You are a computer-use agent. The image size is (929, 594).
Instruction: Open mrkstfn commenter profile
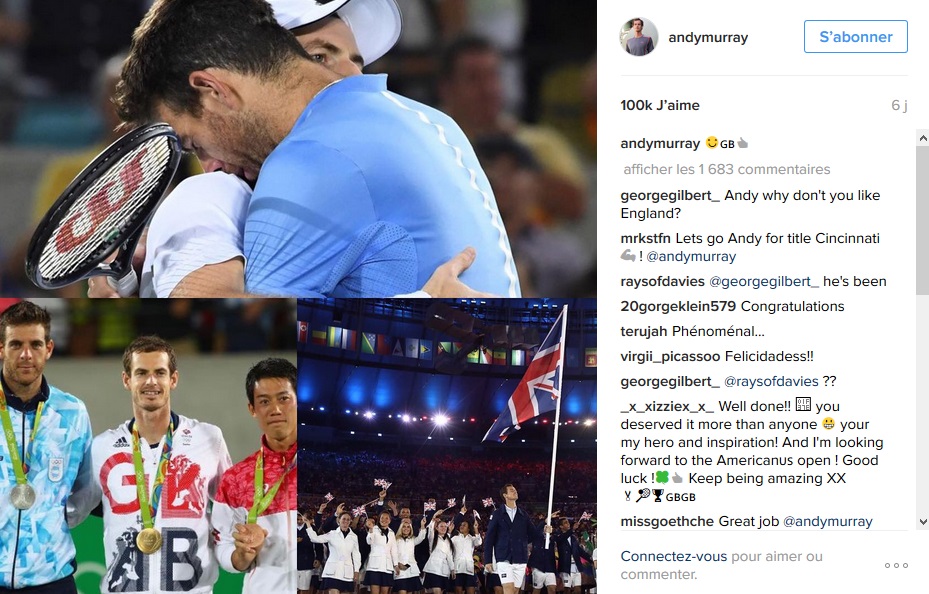click(645, 239)
